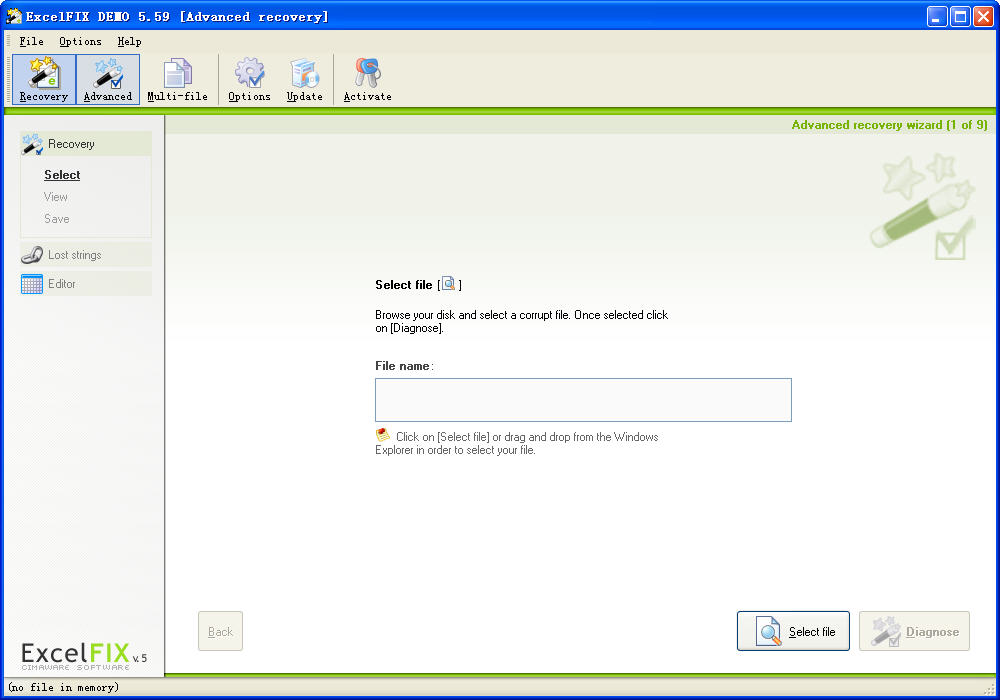Collapse the Recovery sidebar section

(86, 144)
